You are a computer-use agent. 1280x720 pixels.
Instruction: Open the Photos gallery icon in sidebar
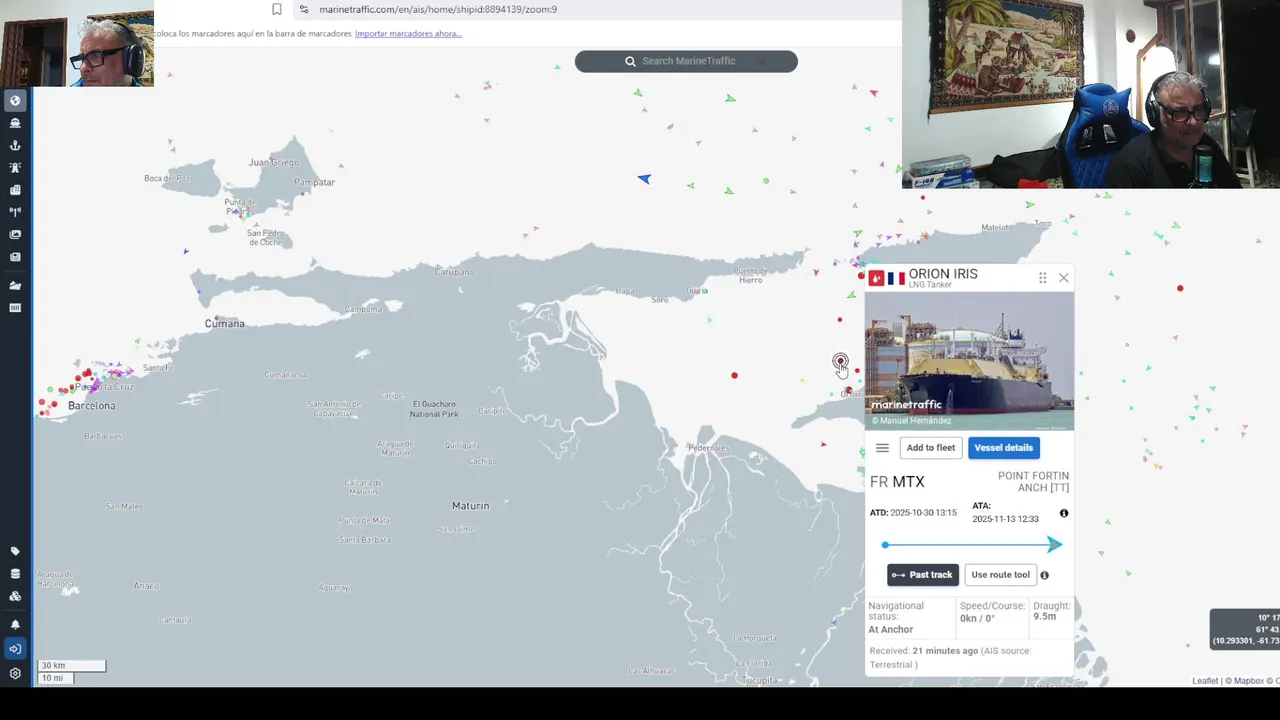[15, 234]
